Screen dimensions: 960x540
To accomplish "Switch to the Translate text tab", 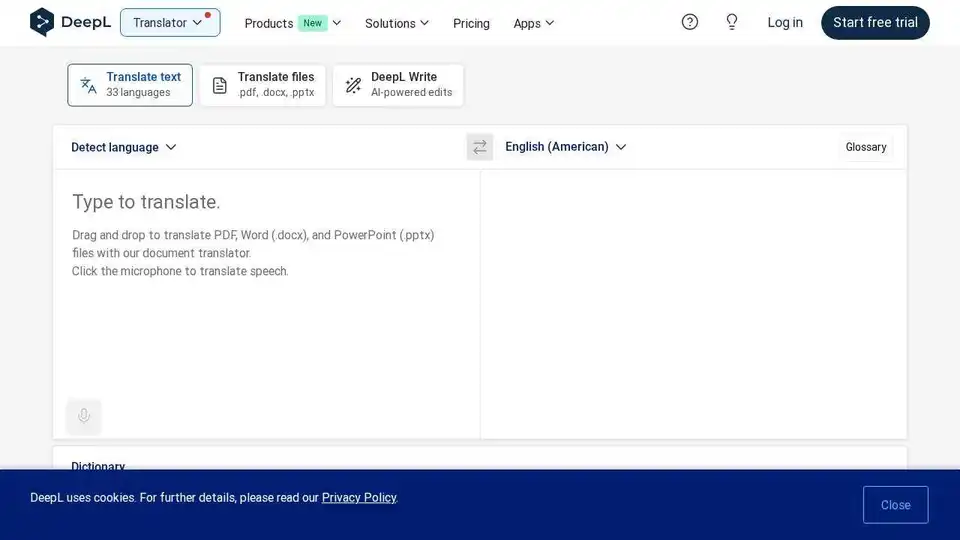I will (x=130, y=85).
